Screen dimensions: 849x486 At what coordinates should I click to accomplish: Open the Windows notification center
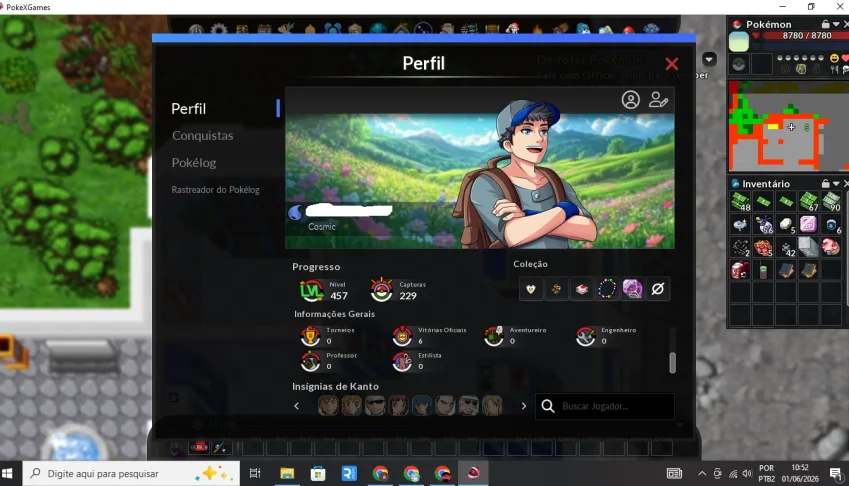coord(835,474)
